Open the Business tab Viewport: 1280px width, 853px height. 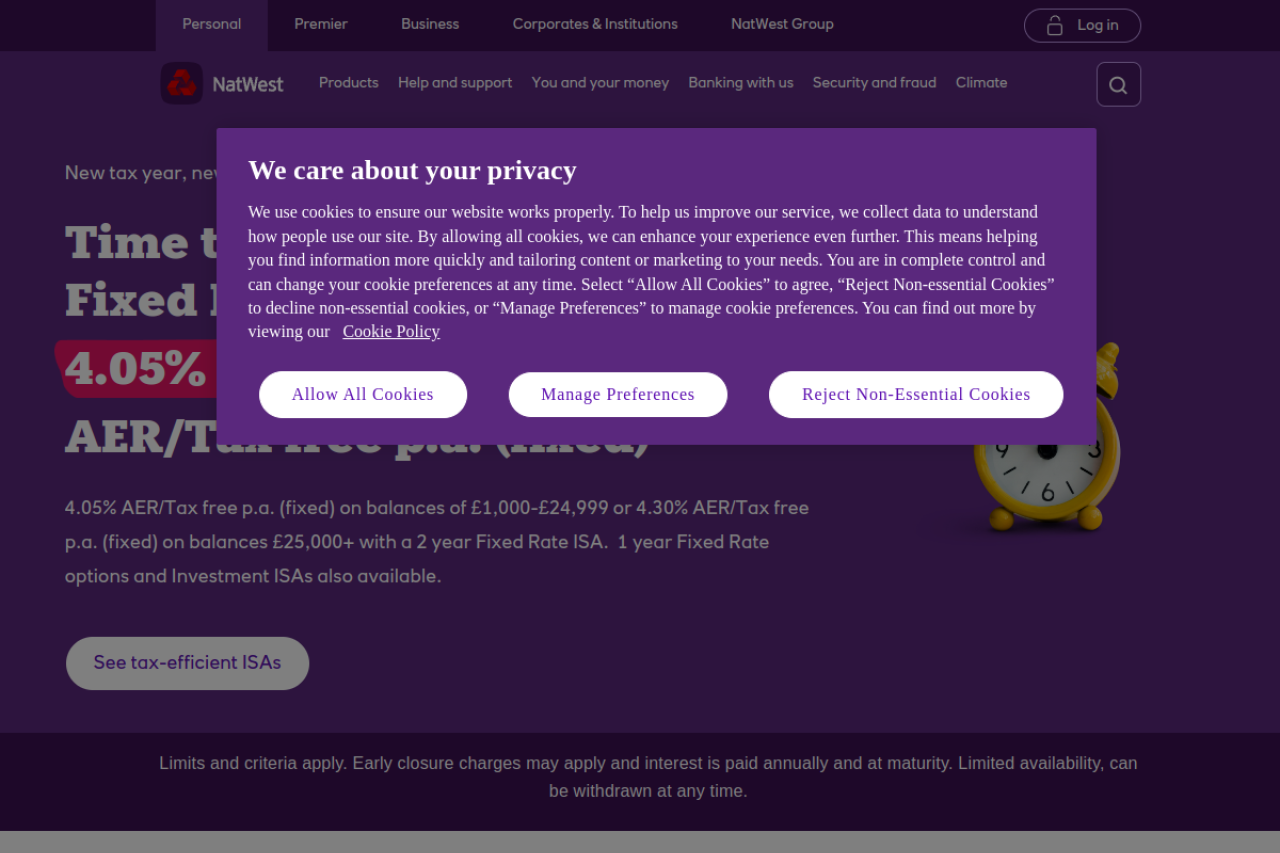click(430, 25)
